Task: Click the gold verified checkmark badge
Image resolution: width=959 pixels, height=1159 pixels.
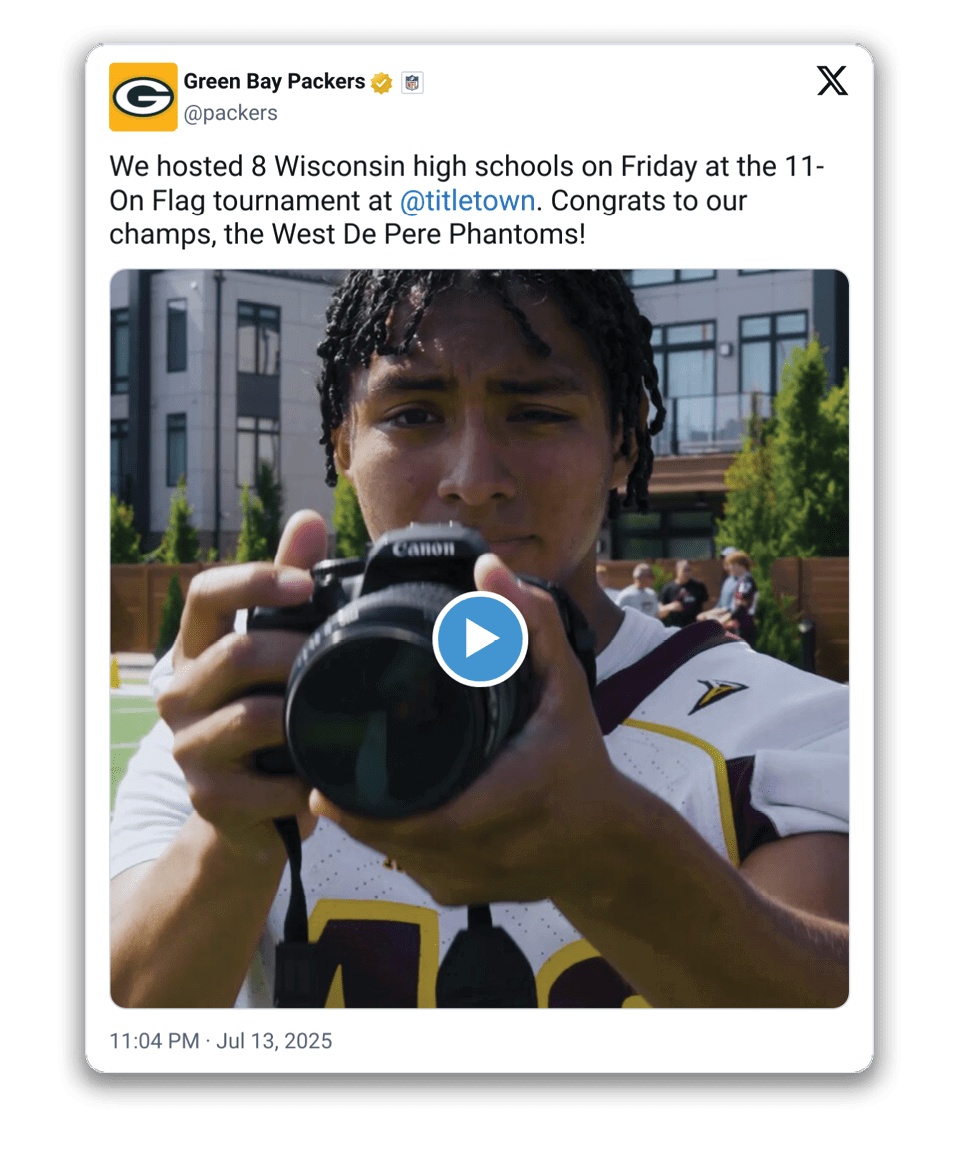Action: [x=381, y=83]
